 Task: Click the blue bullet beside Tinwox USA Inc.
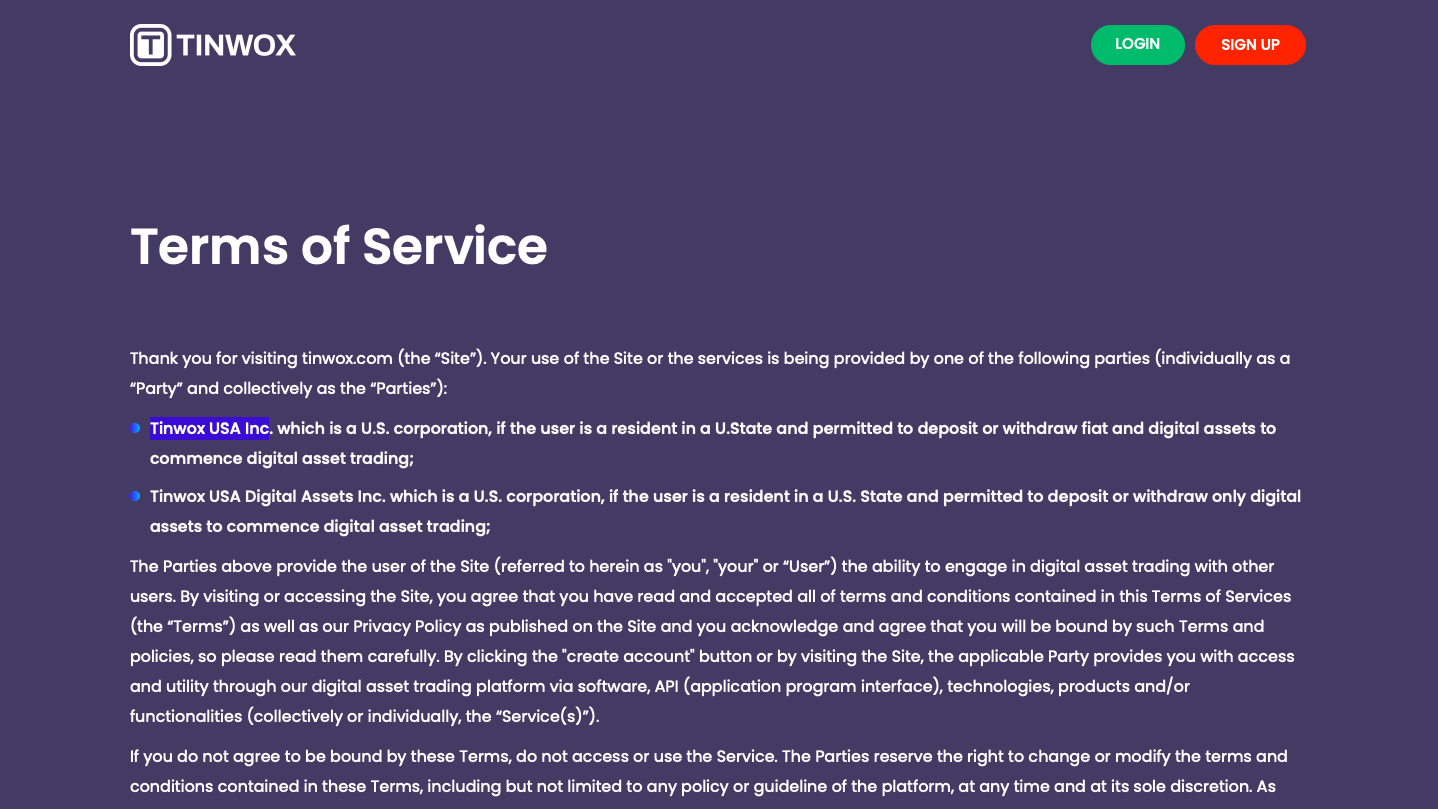[135, 428]
